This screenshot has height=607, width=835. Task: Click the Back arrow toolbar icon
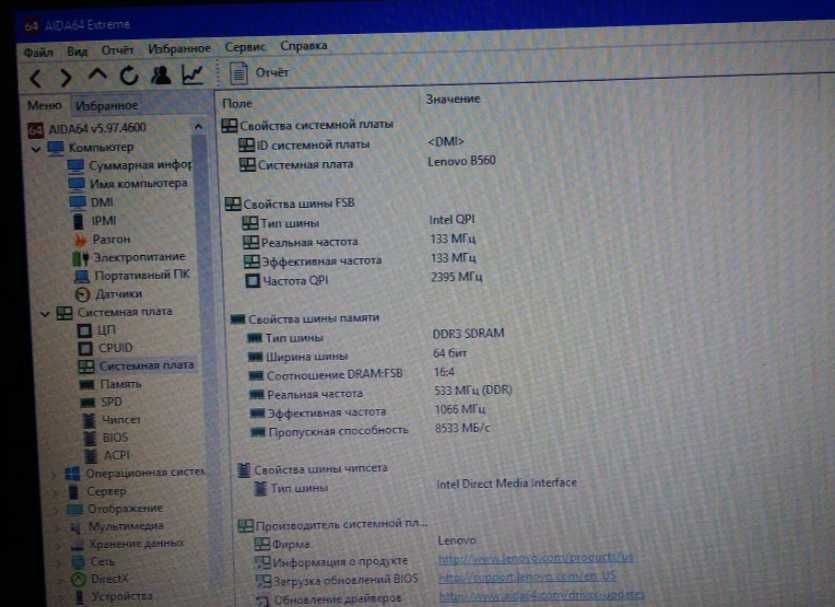coord(36,78)
